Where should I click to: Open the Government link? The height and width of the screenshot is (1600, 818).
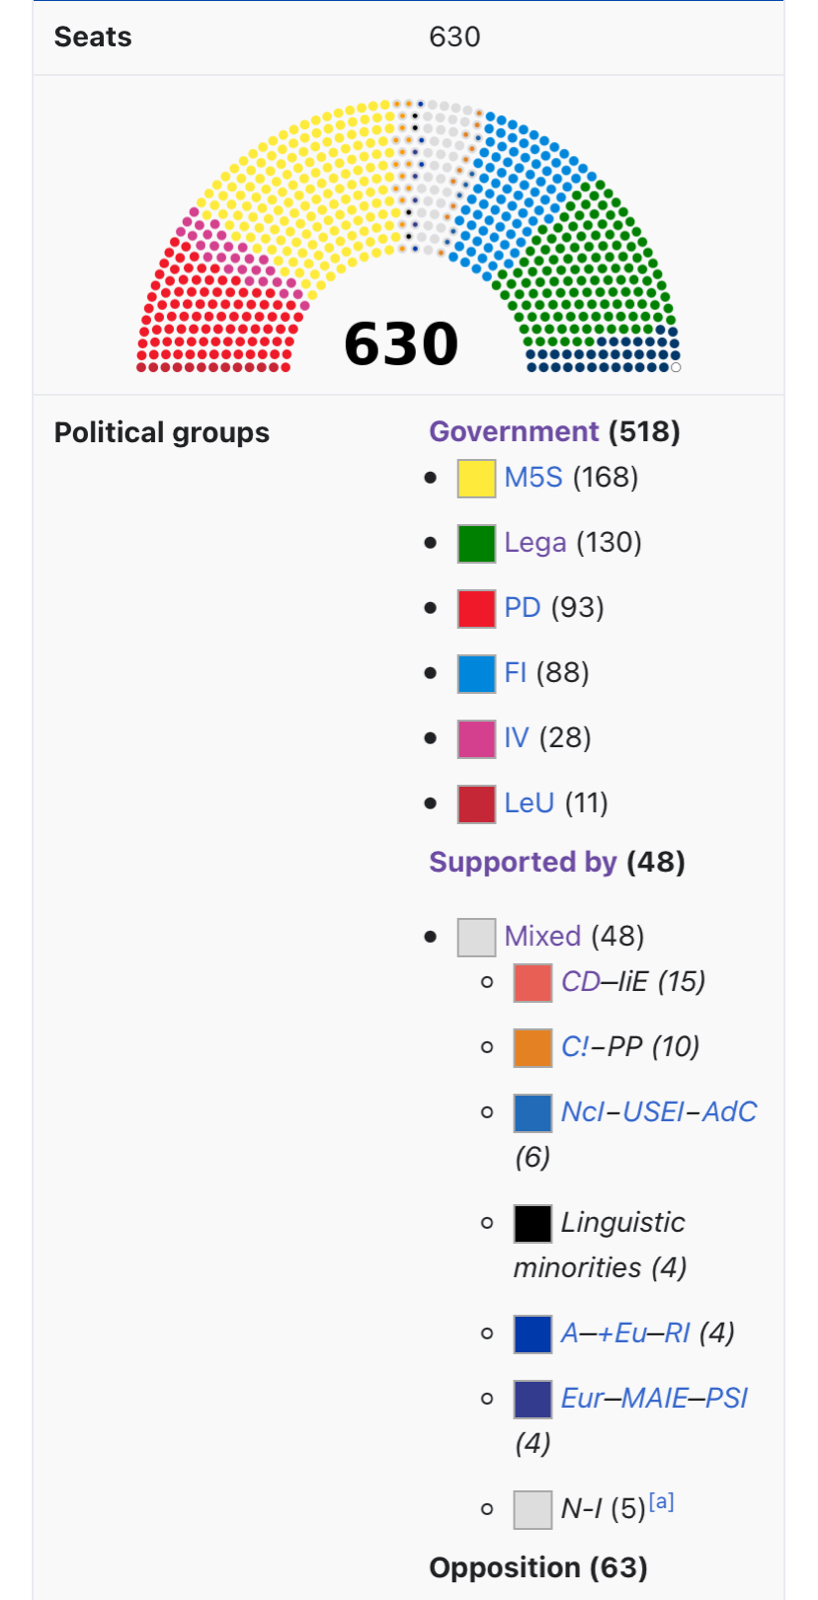click(x=513, y=432)
